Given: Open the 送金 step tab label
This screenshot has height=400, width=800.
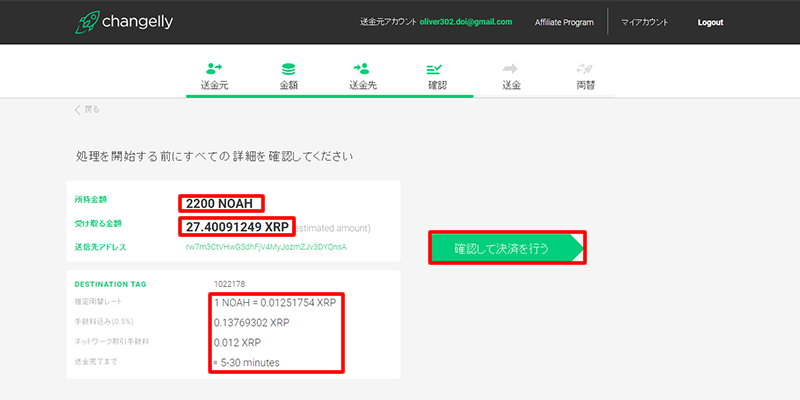Looking at the screenshot, I should (x=511, y=86).
